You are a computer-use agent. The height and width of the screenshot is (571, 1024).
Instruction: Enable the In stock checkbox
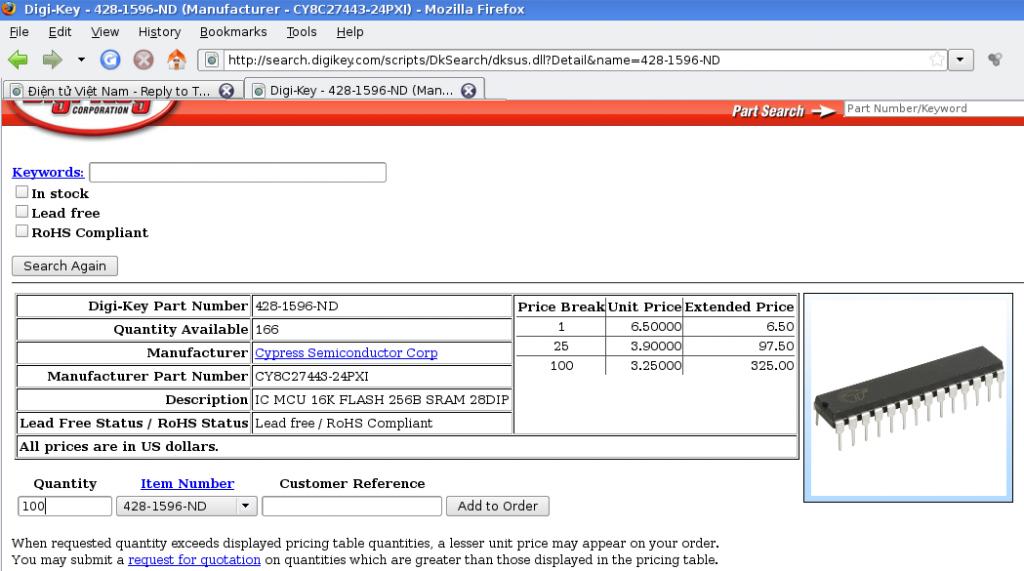22,192
